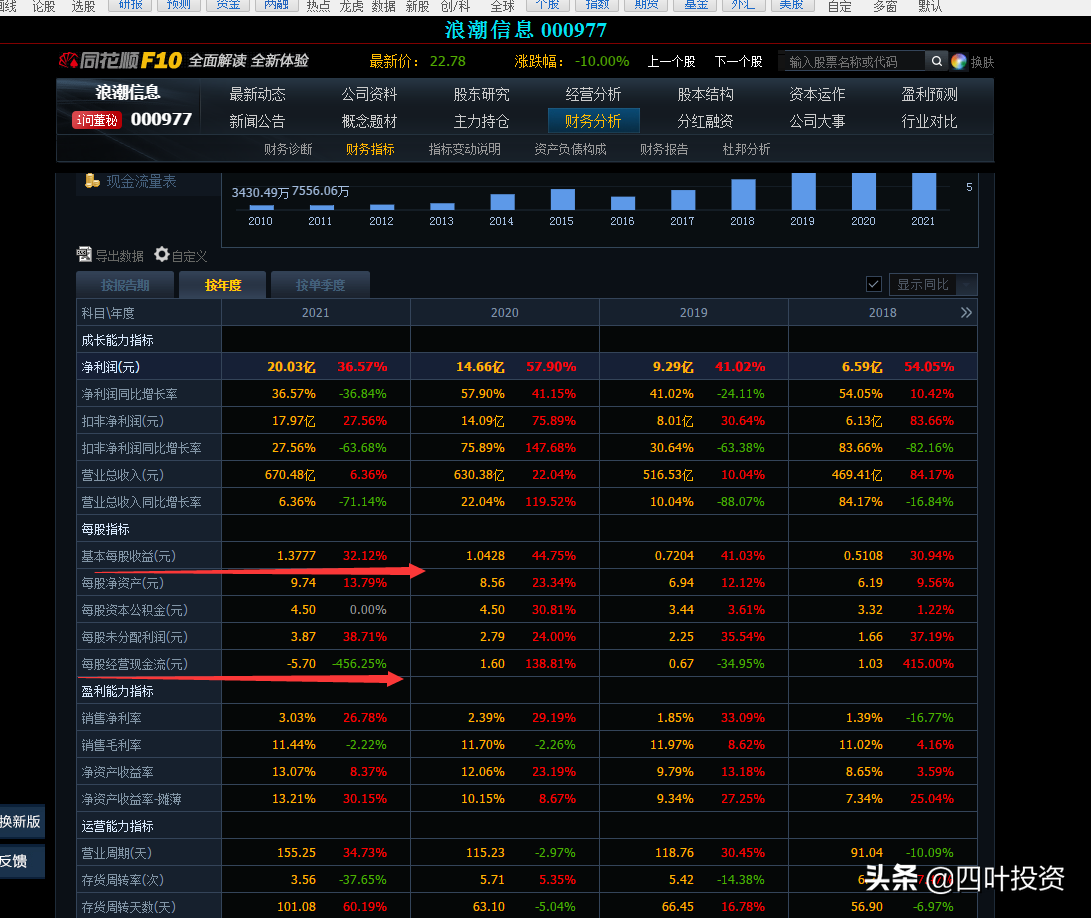Screen dimensions: 1091x918
Task: Expand more years with the >> arrow
Action: 966,312
